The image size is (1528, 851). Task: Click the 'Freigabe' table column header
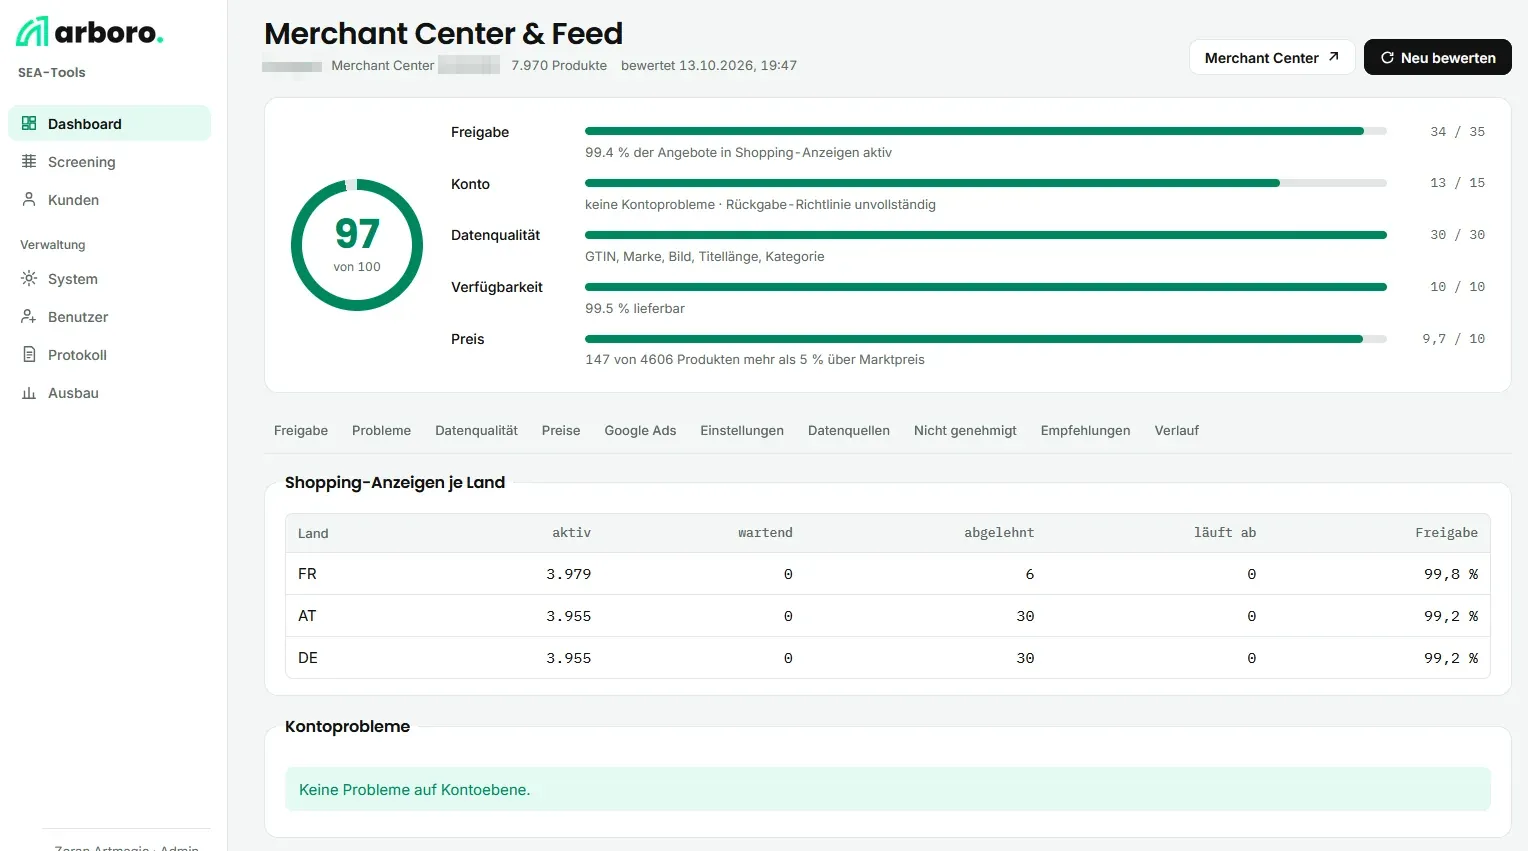pos(1446,533)
